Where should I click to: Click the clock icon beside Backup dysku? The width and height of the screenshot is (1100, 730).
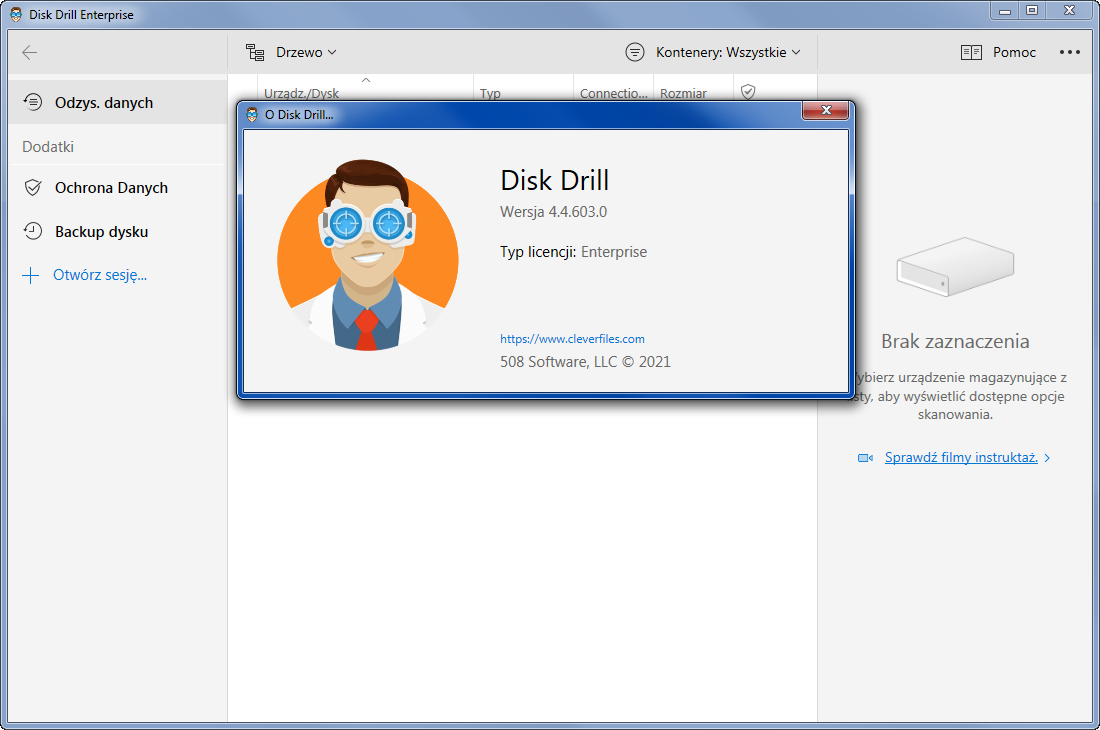pos(33,231)
